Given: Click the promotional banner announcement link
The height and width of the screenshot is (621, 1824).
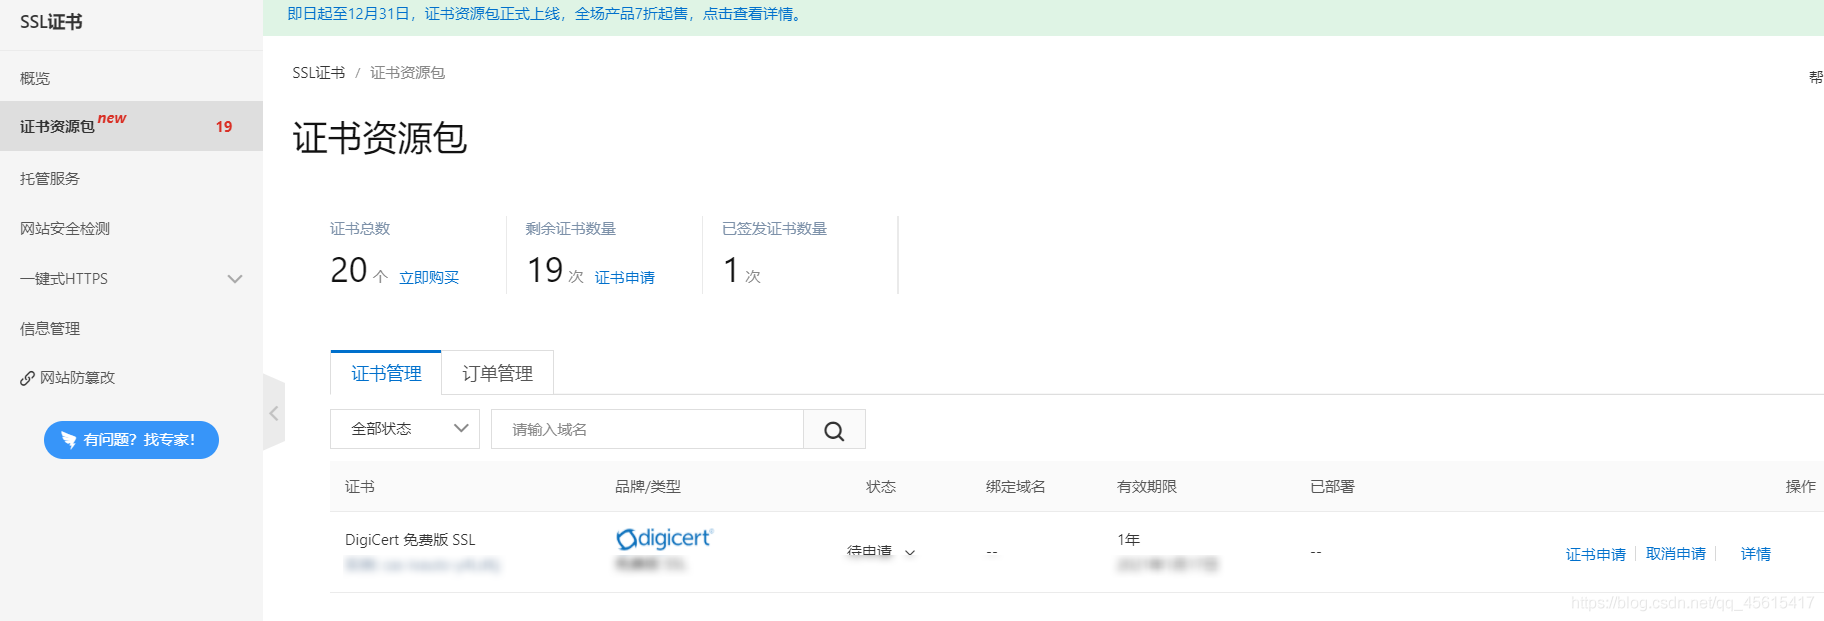Looking at the screenshot, I should pos(546,14).
